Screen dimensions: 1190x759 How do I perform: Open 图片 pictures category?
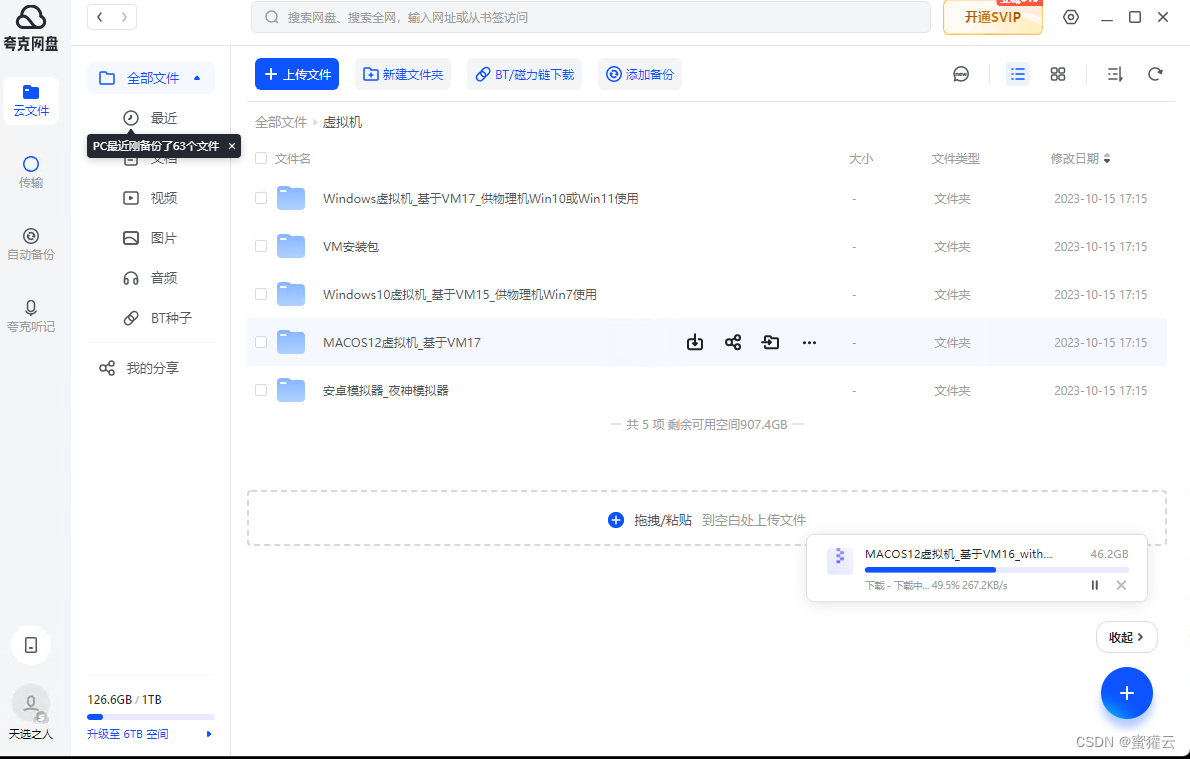150,238
